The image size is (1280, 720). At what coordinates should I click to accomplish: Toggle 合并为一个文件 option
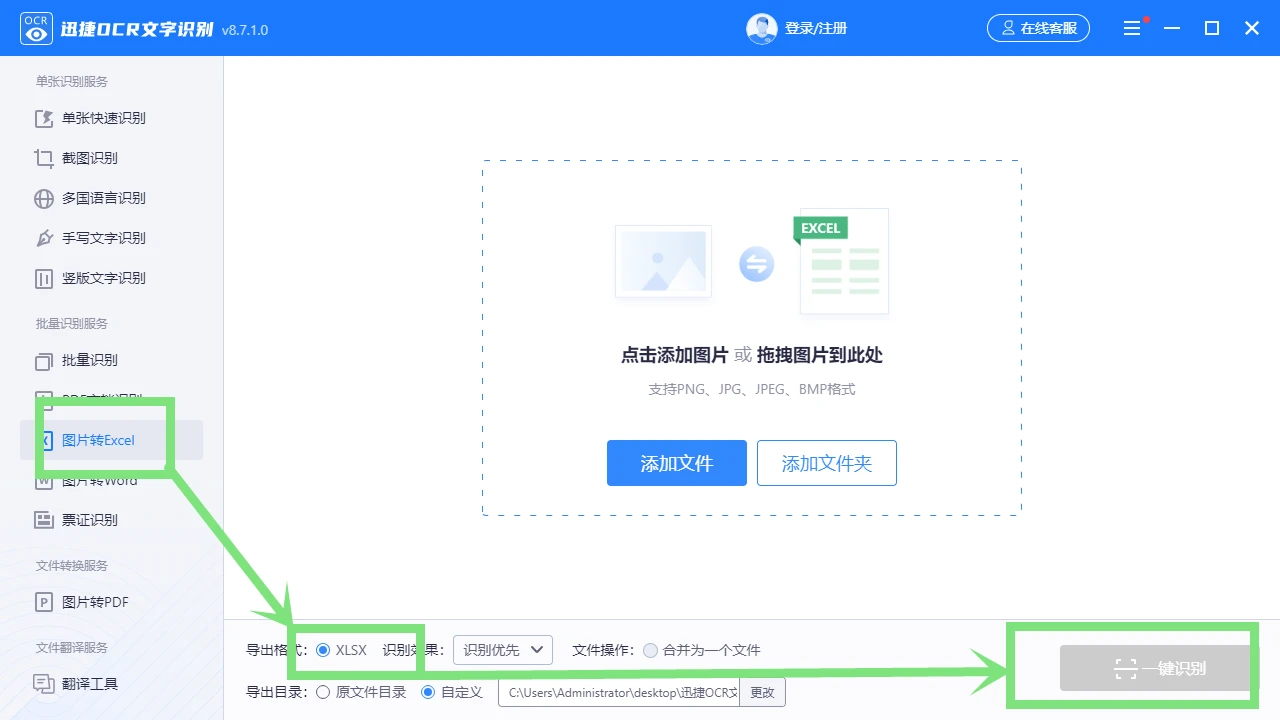pos(651,650)
